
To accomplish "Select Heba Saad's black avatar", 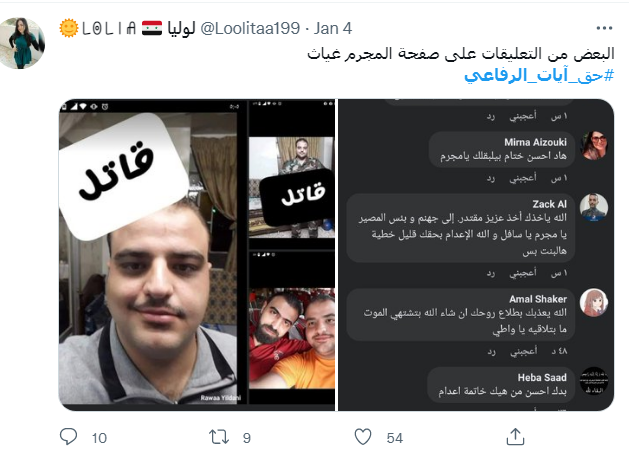I will (594, 380).
